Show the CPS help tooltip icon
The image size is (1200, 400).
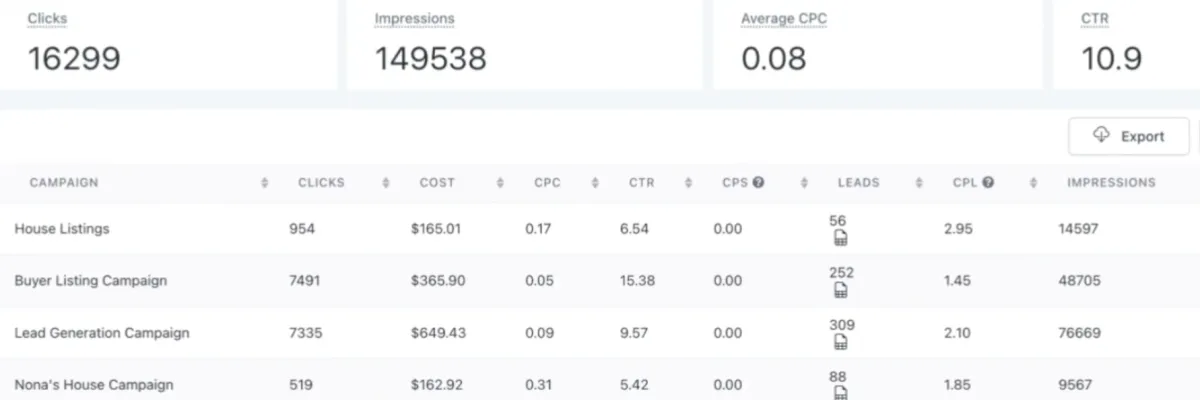[x=759, y=183]
